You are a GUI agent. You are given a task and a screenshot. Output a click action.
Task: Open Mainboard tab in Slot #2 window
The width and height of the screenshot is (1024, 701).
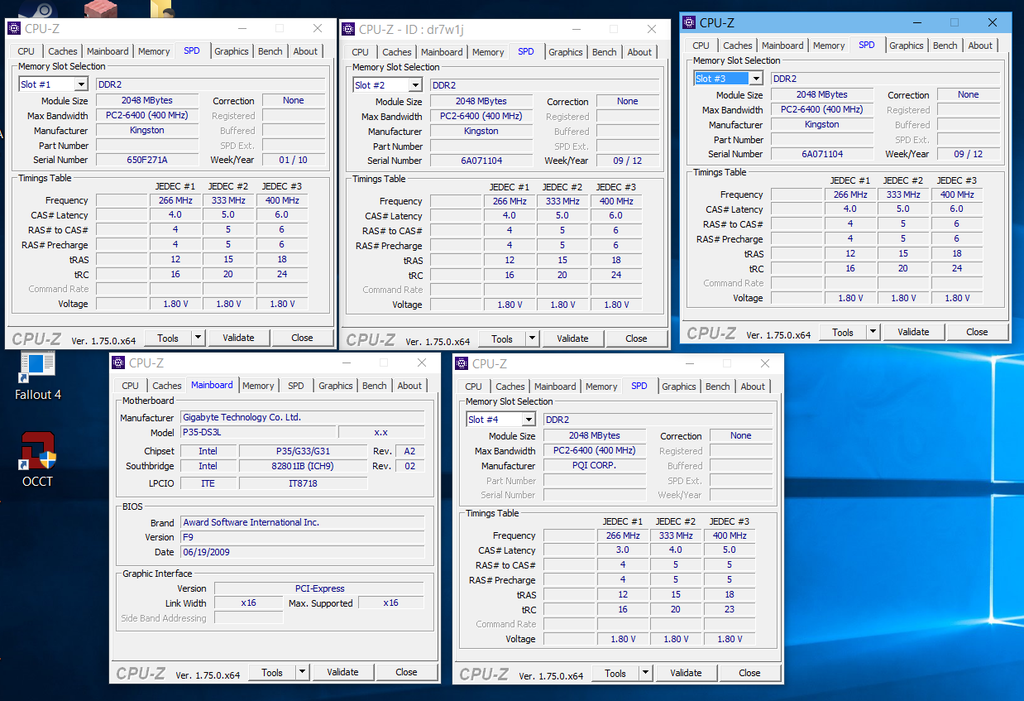441,52
